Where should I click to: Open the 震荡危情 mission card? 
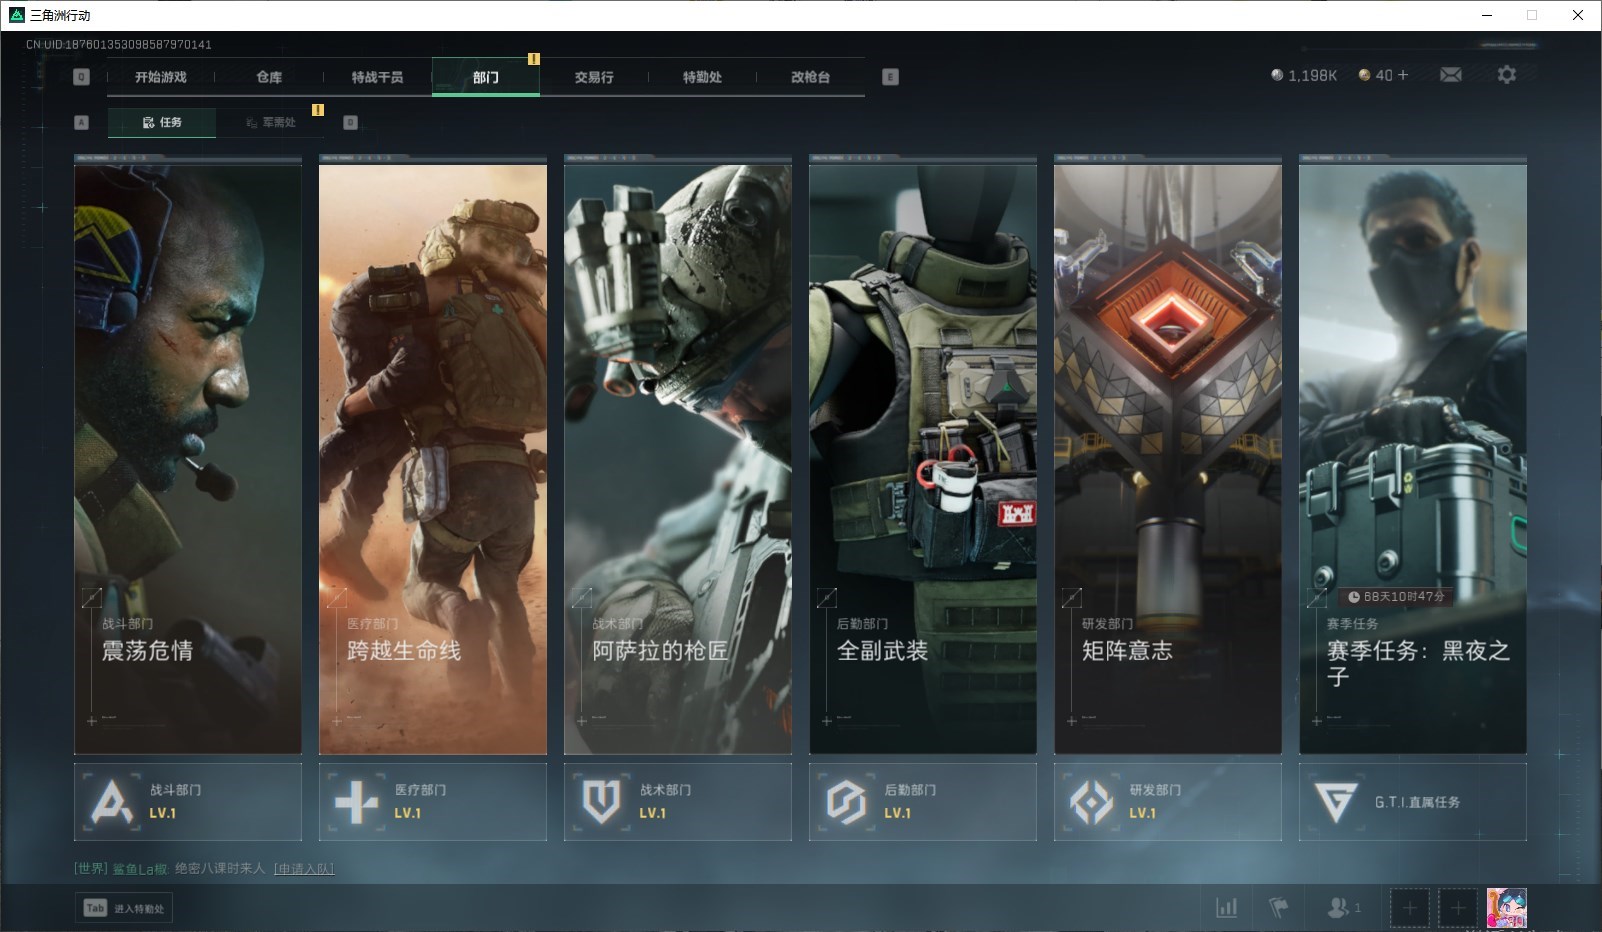188,458
